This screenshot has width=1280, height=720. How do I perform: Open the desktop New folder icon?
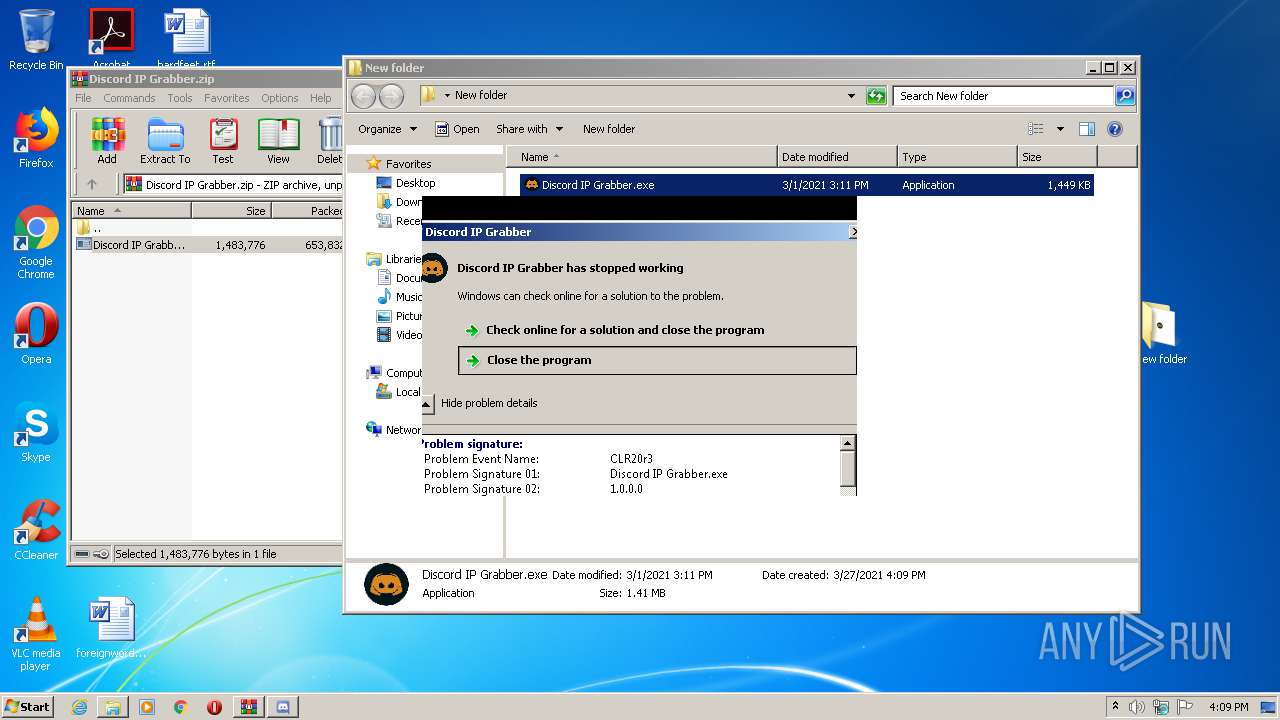click(1160, 335)
